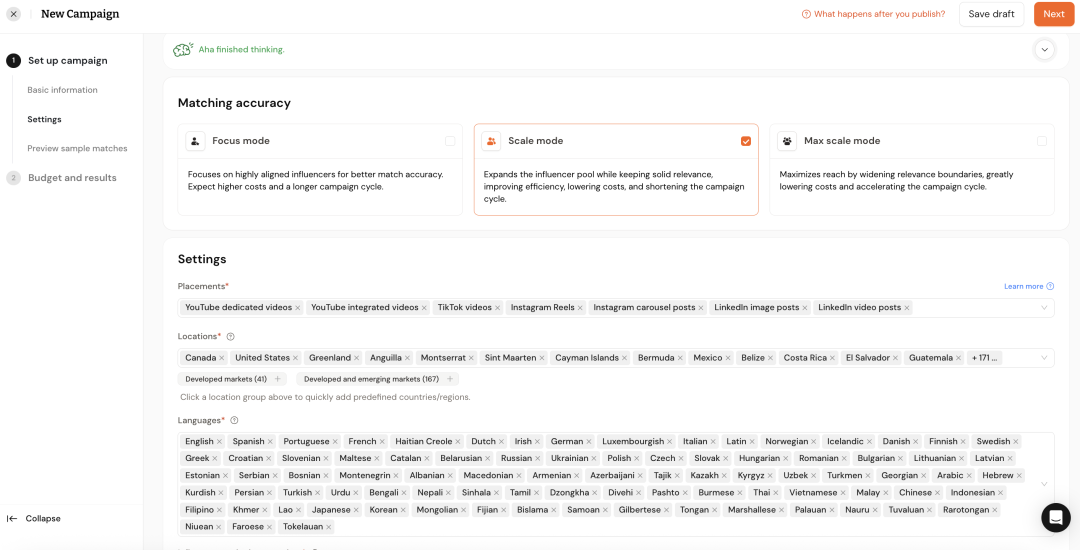This screenshot has height=550, width=1080.
Task: Open Preview sample matches section
Action: [x=77, y=148]
